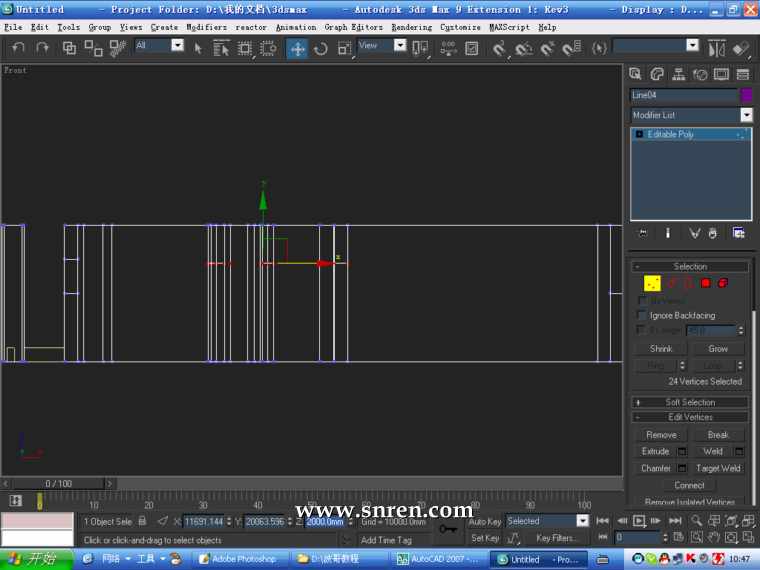This screenshot has height=570, width=760.
Task: Open the Hierarchy command panel tab
Action: tap(679, 74)
